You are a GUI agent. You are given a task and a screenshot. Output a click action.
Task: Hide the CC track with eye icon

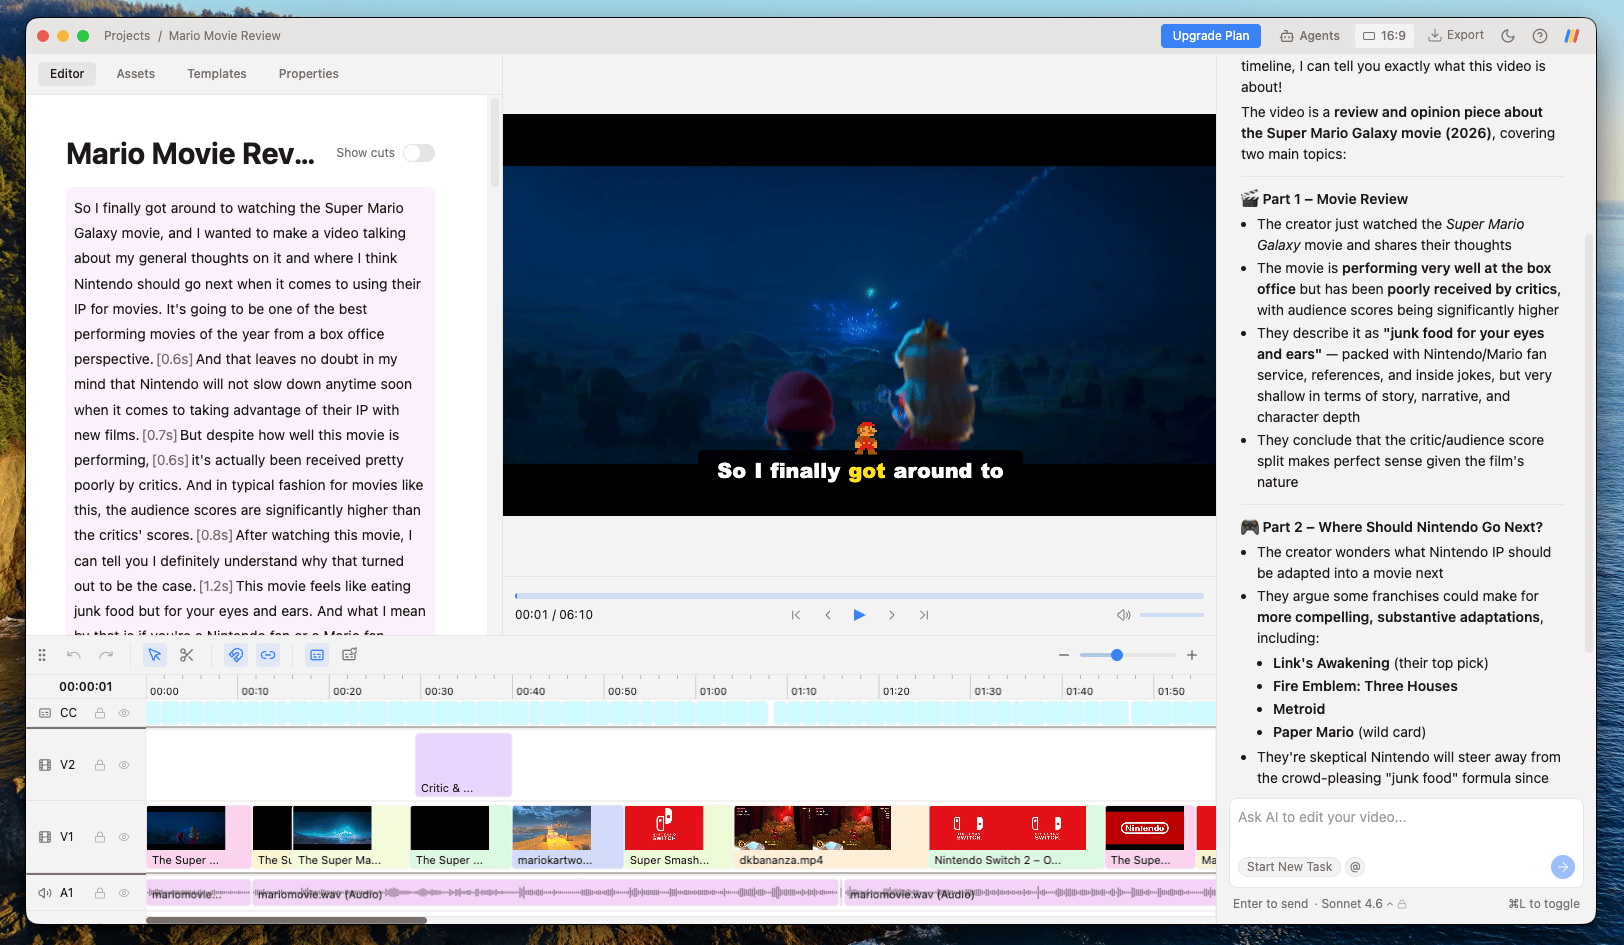pyautogui.click(x=124, y=713)
